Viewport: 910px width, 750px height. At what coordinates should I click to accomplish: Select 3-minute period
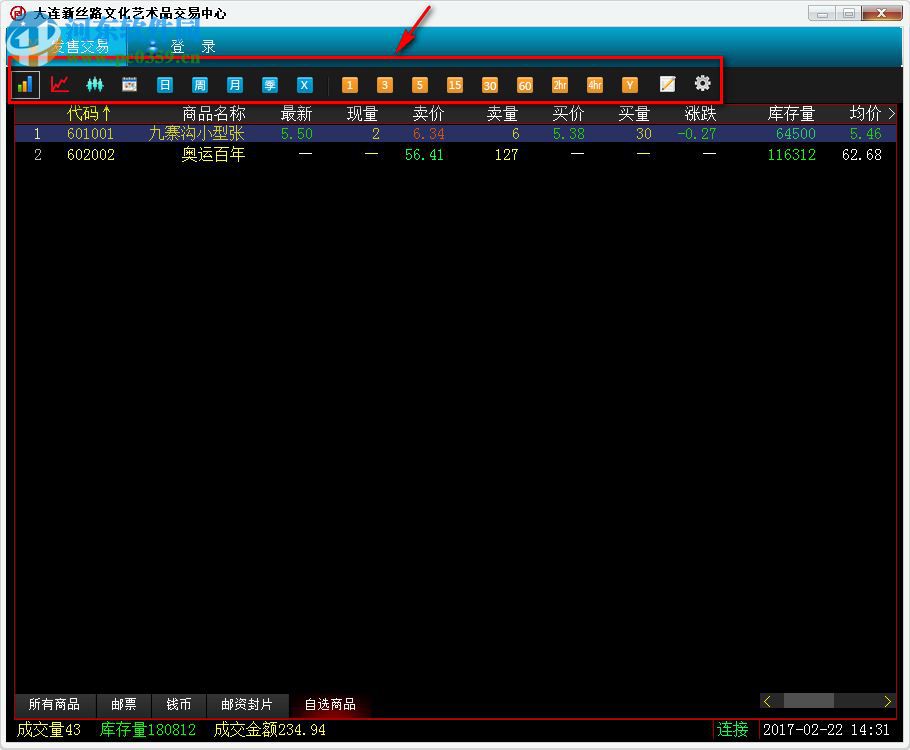click(384, 85)
